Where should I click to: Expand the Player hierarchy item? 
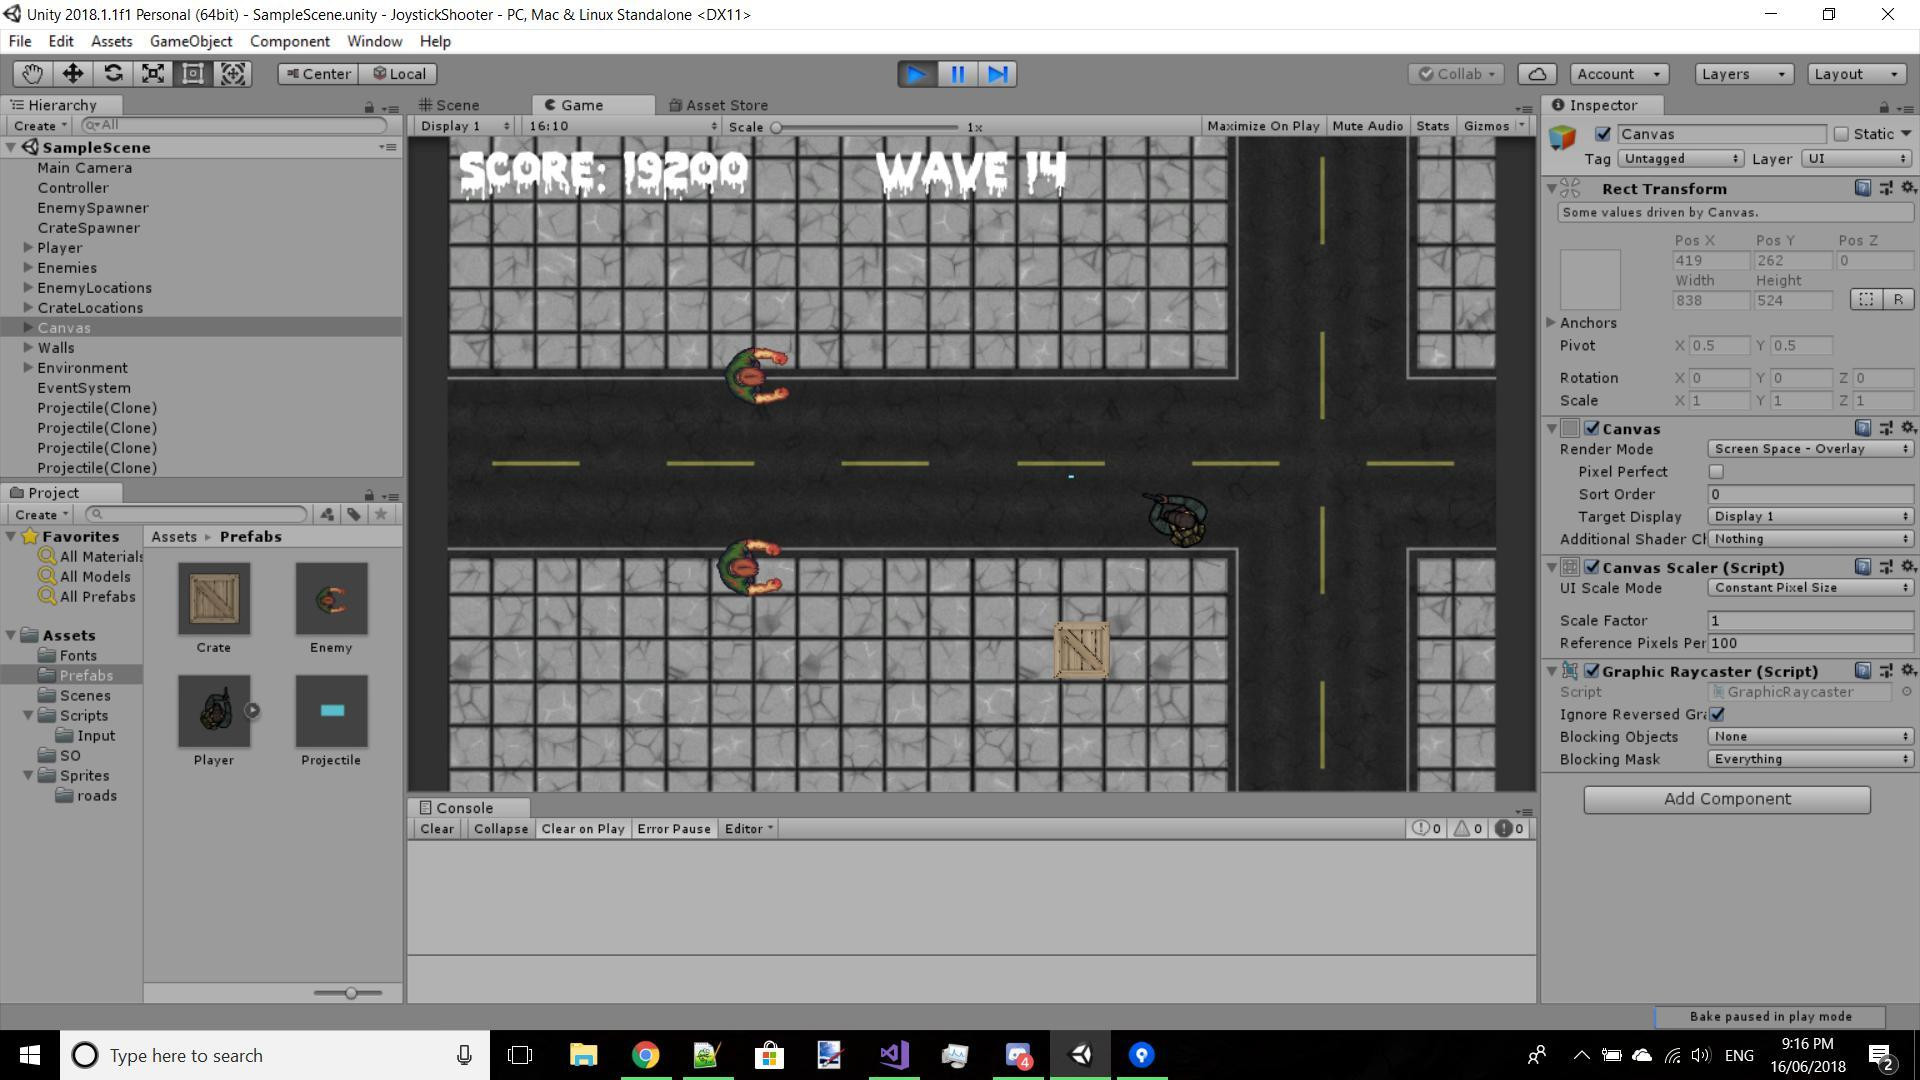pos(28,248)
